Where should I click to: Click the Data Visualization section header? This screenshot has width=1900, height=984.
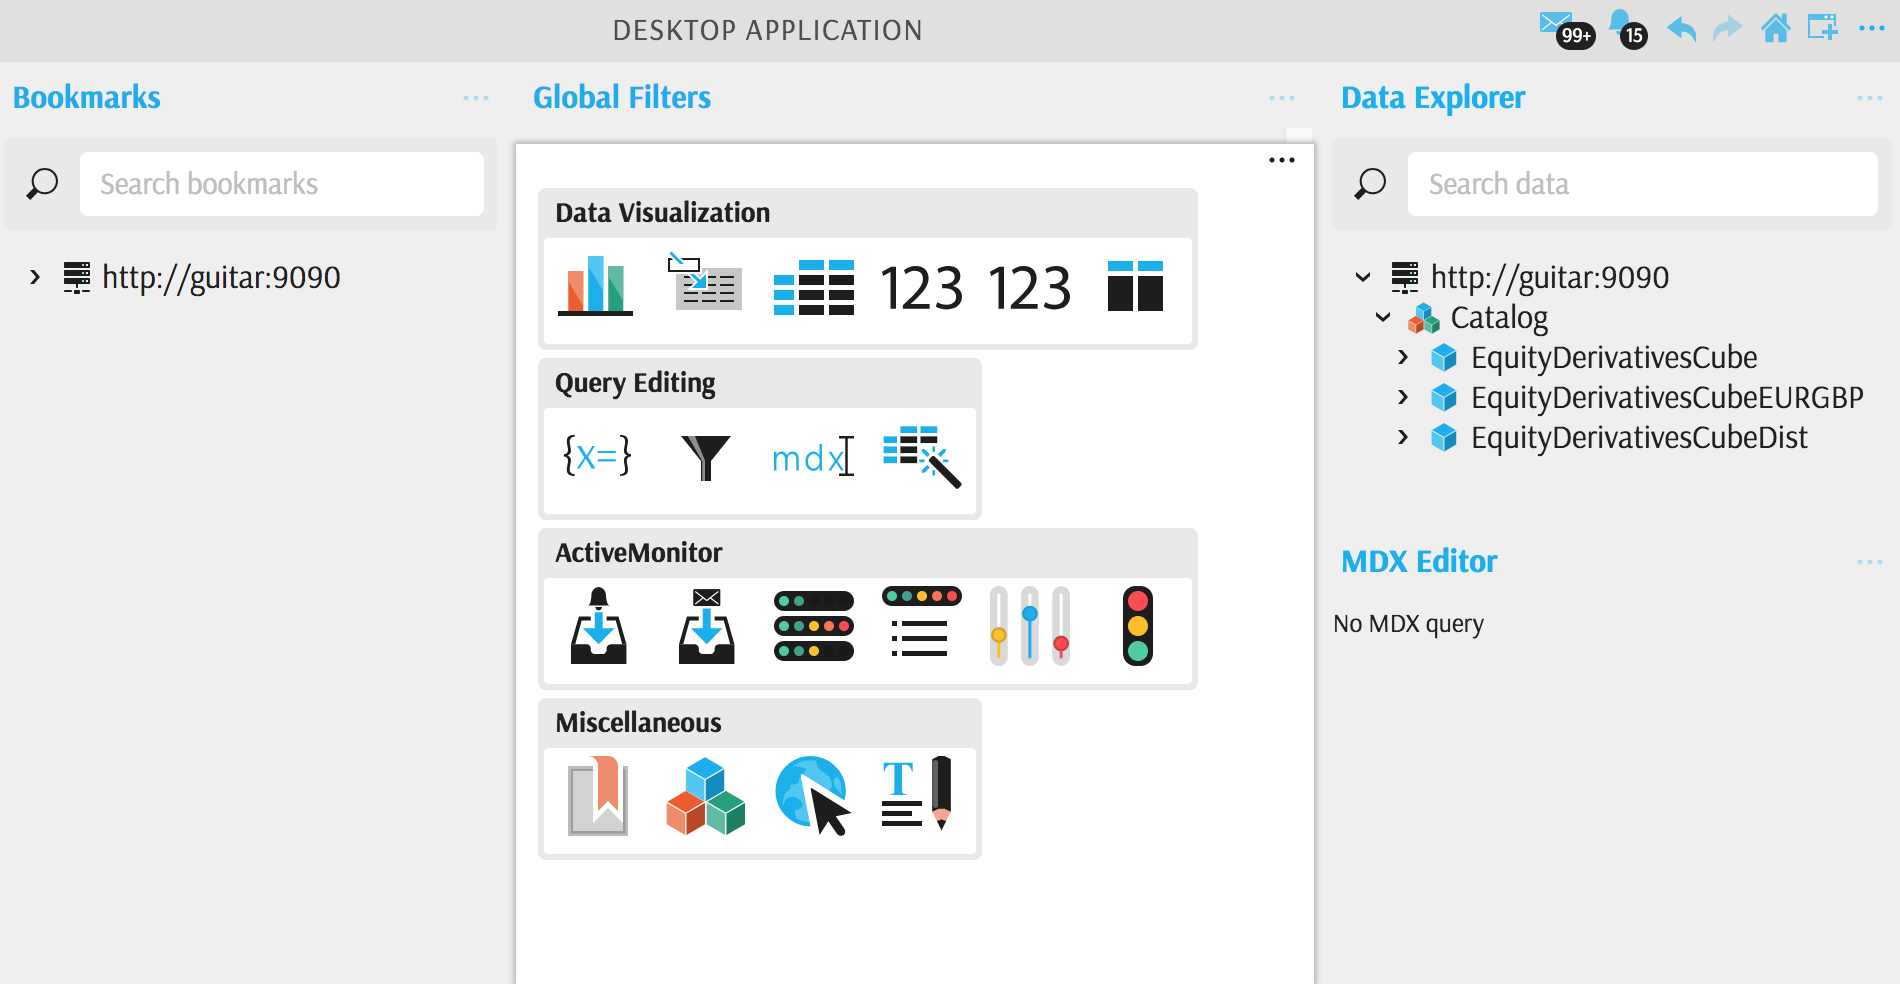[x=663, y=213]
